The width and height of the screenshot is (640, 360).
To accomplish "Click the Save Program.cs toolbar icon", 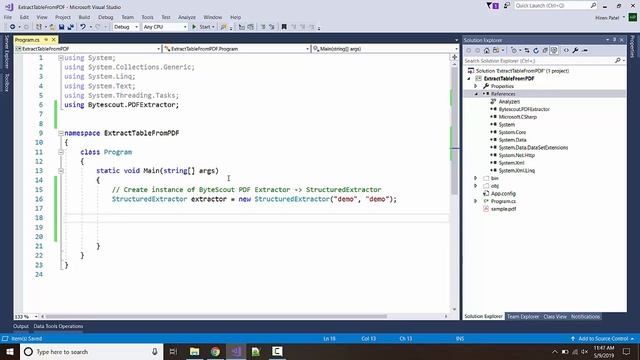I will tap(61, 27).
